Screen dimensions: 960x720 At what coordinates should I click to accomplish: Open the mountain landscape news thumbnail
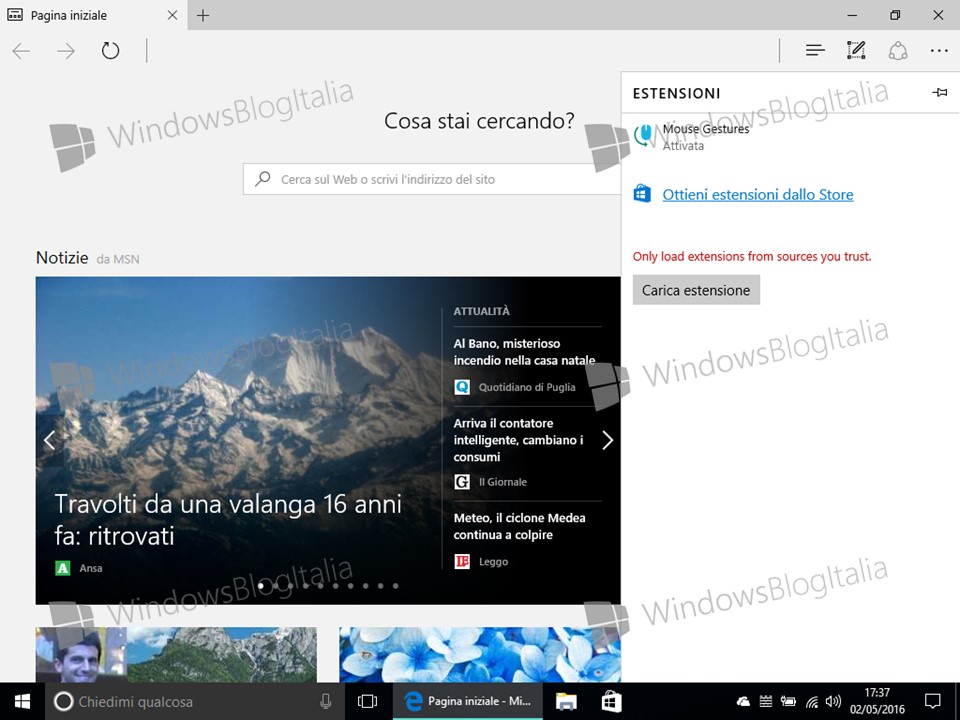(x=176, y=654)
